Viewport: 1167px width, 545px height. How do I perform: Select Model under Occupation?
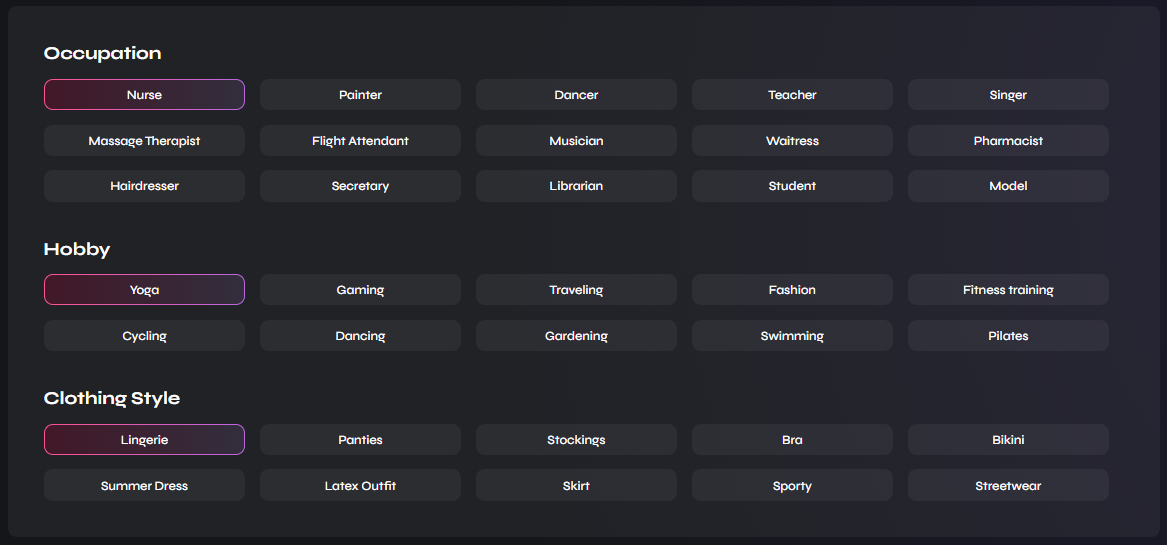click(x=1008, y=186)
